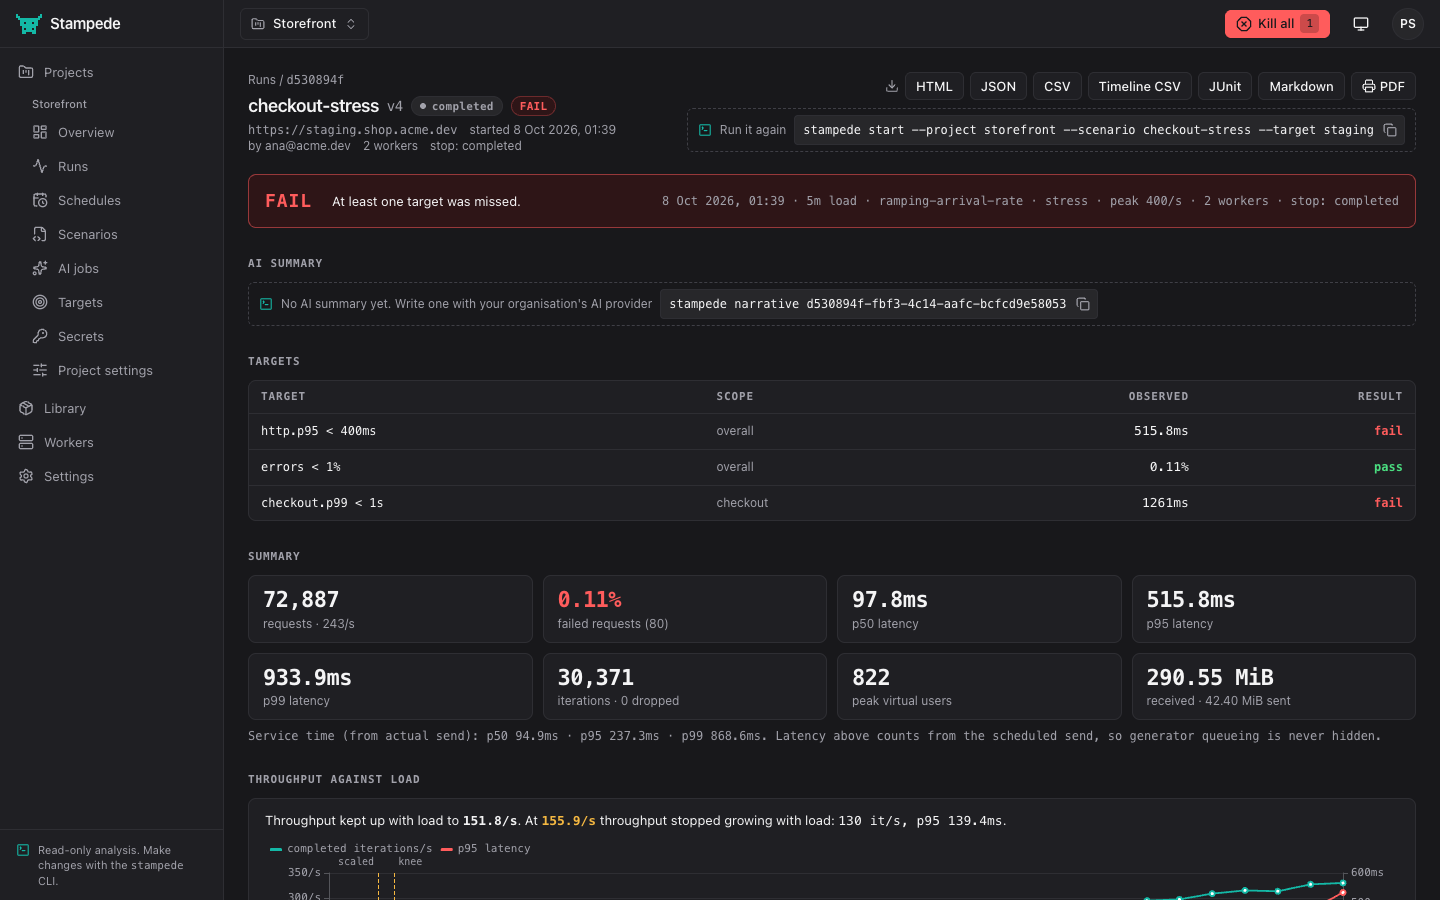This screenshot has width=1440, height=900.
Task: Open the PS user avatar menu
Action: 1408,24
